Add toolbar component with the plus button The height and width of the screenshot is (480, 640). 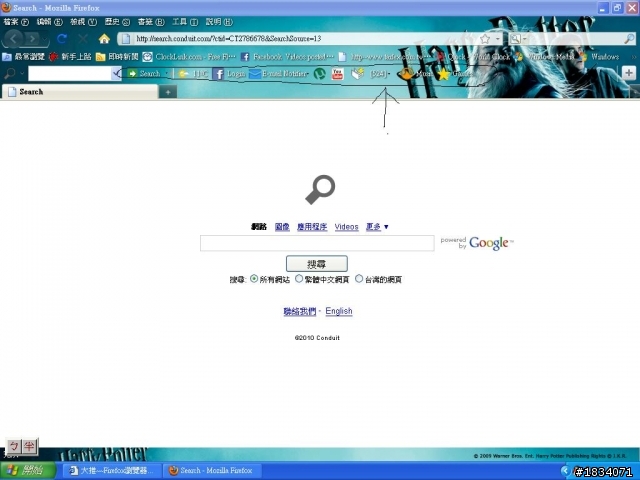[629, 73]
